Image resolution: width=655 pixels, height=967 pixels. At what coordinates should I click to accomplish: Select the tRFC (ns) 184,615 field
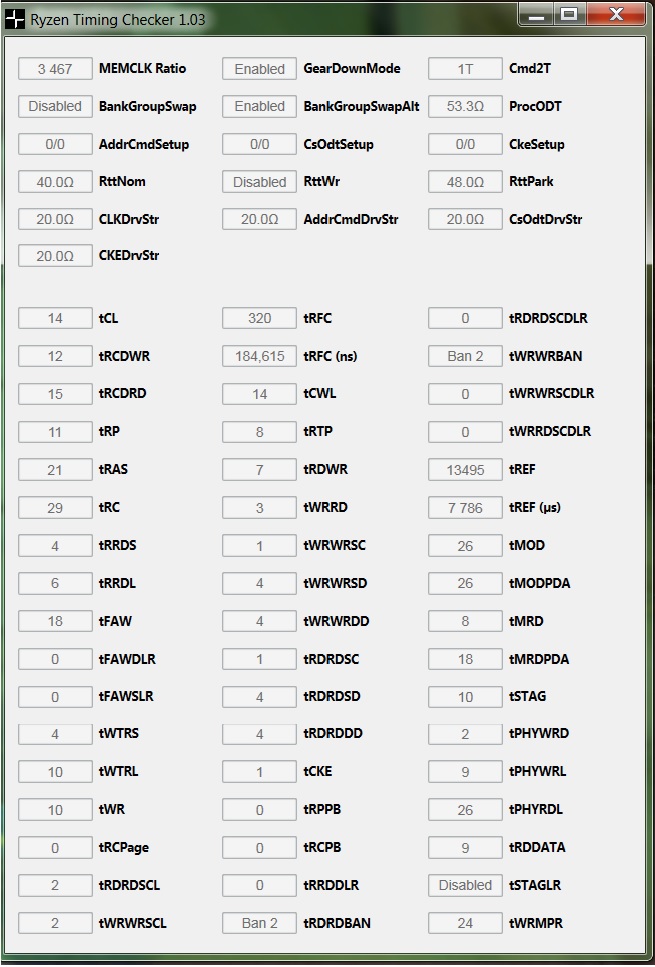(x=260, y=356)
